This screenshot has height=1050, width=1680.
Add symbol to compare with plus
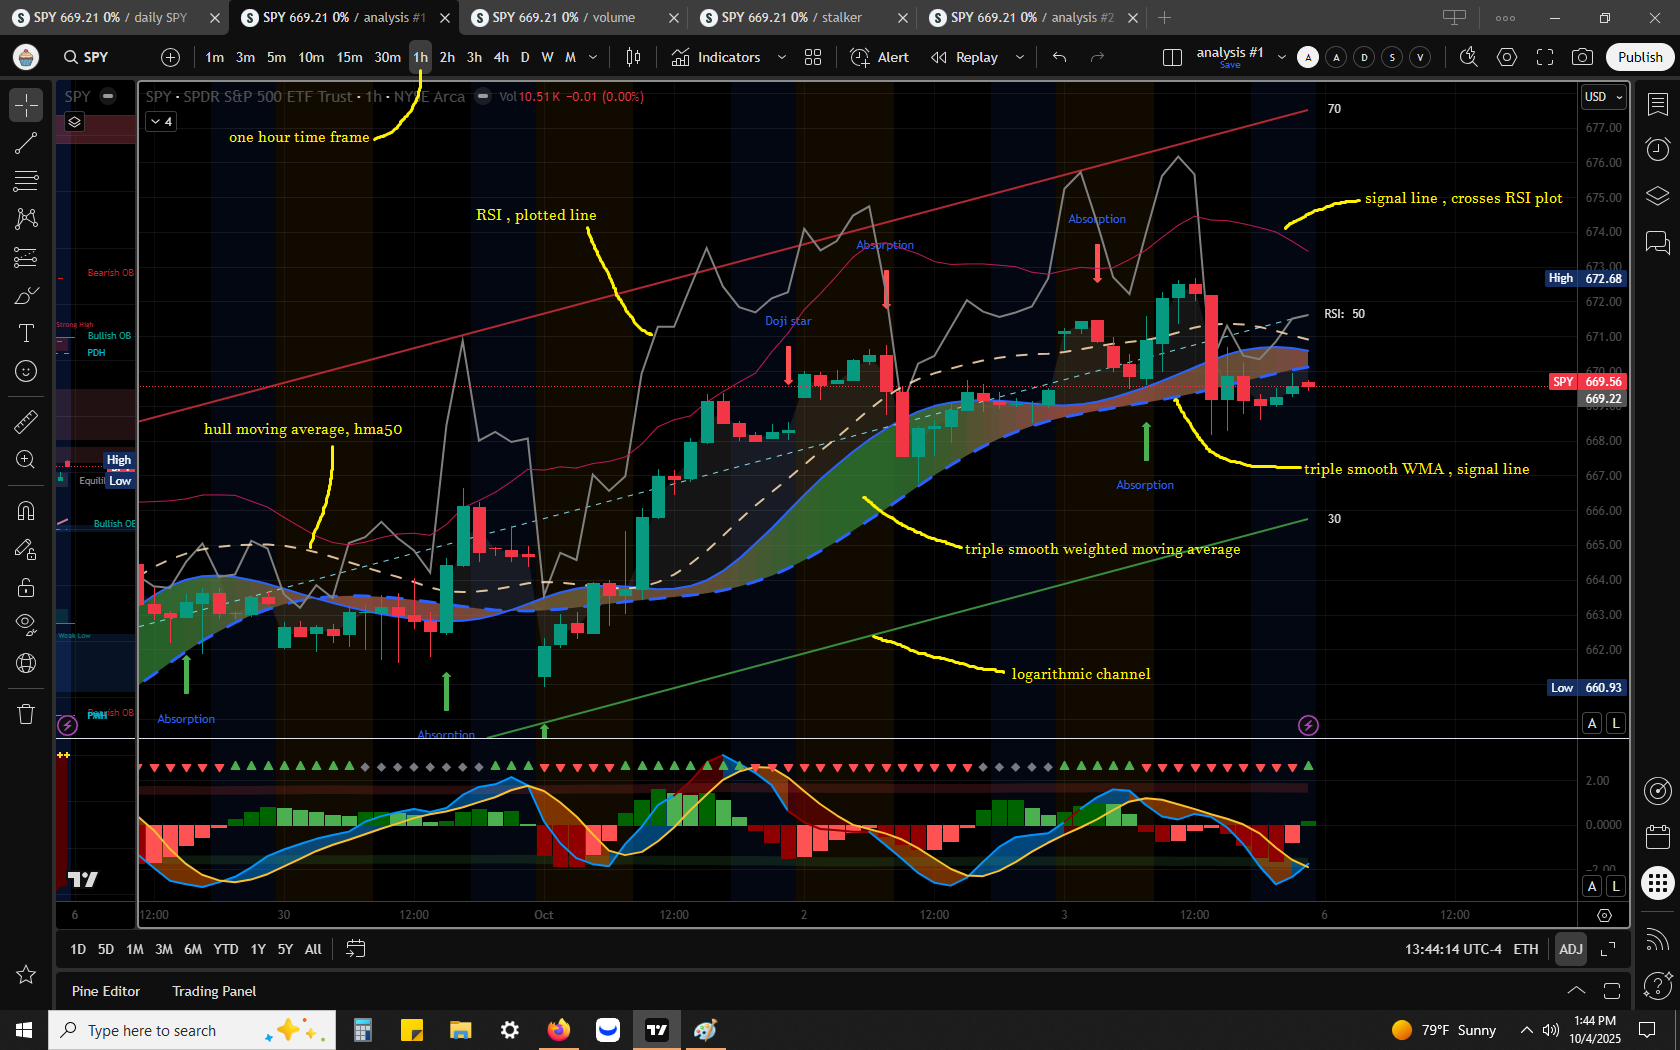pos(171,57)
